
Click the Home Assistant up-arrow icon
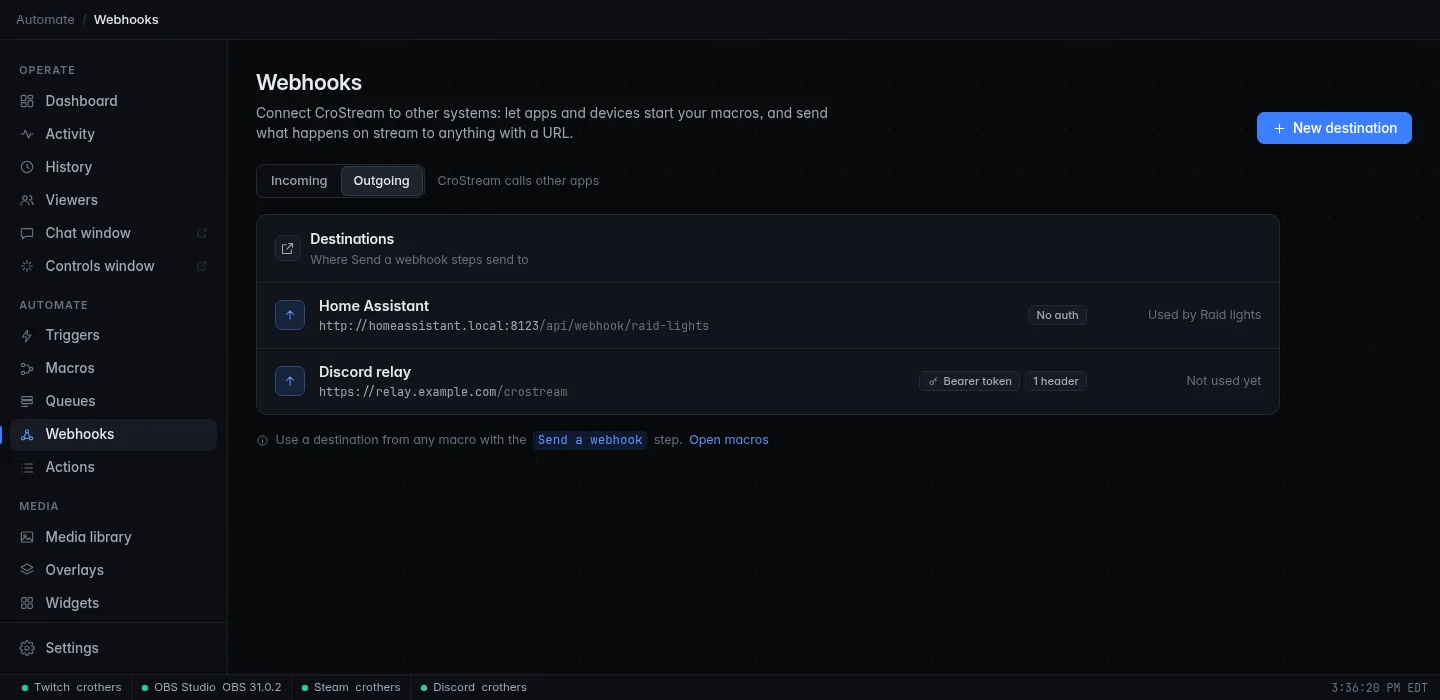290,315
